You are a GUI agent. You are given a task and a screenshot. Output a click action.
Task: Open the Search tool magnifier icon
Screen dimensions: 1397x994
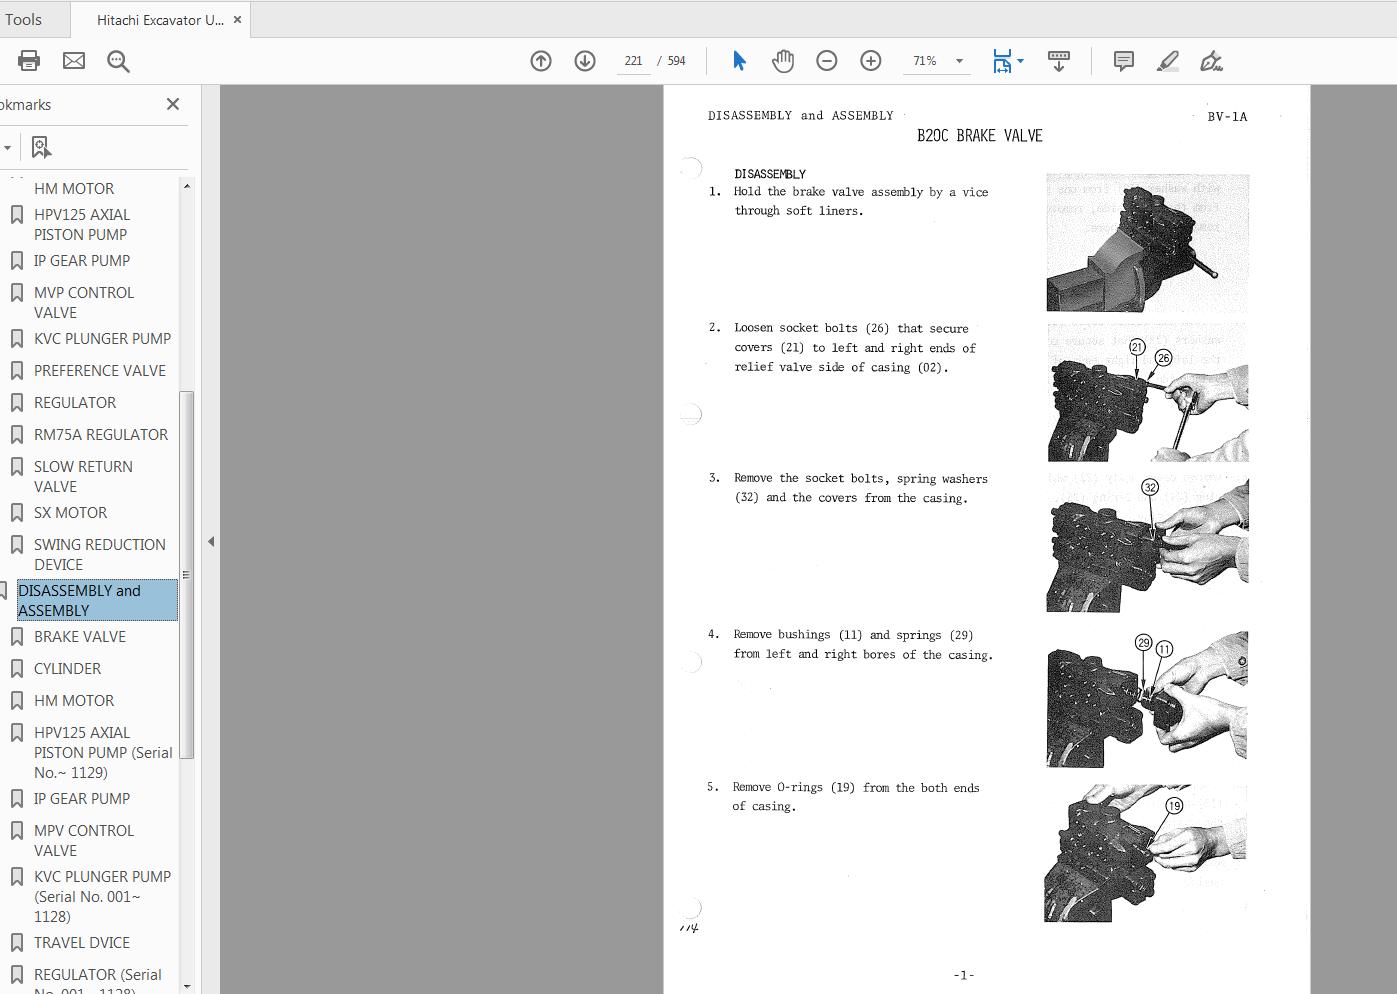pyautogui.click(x=118, y=61)
